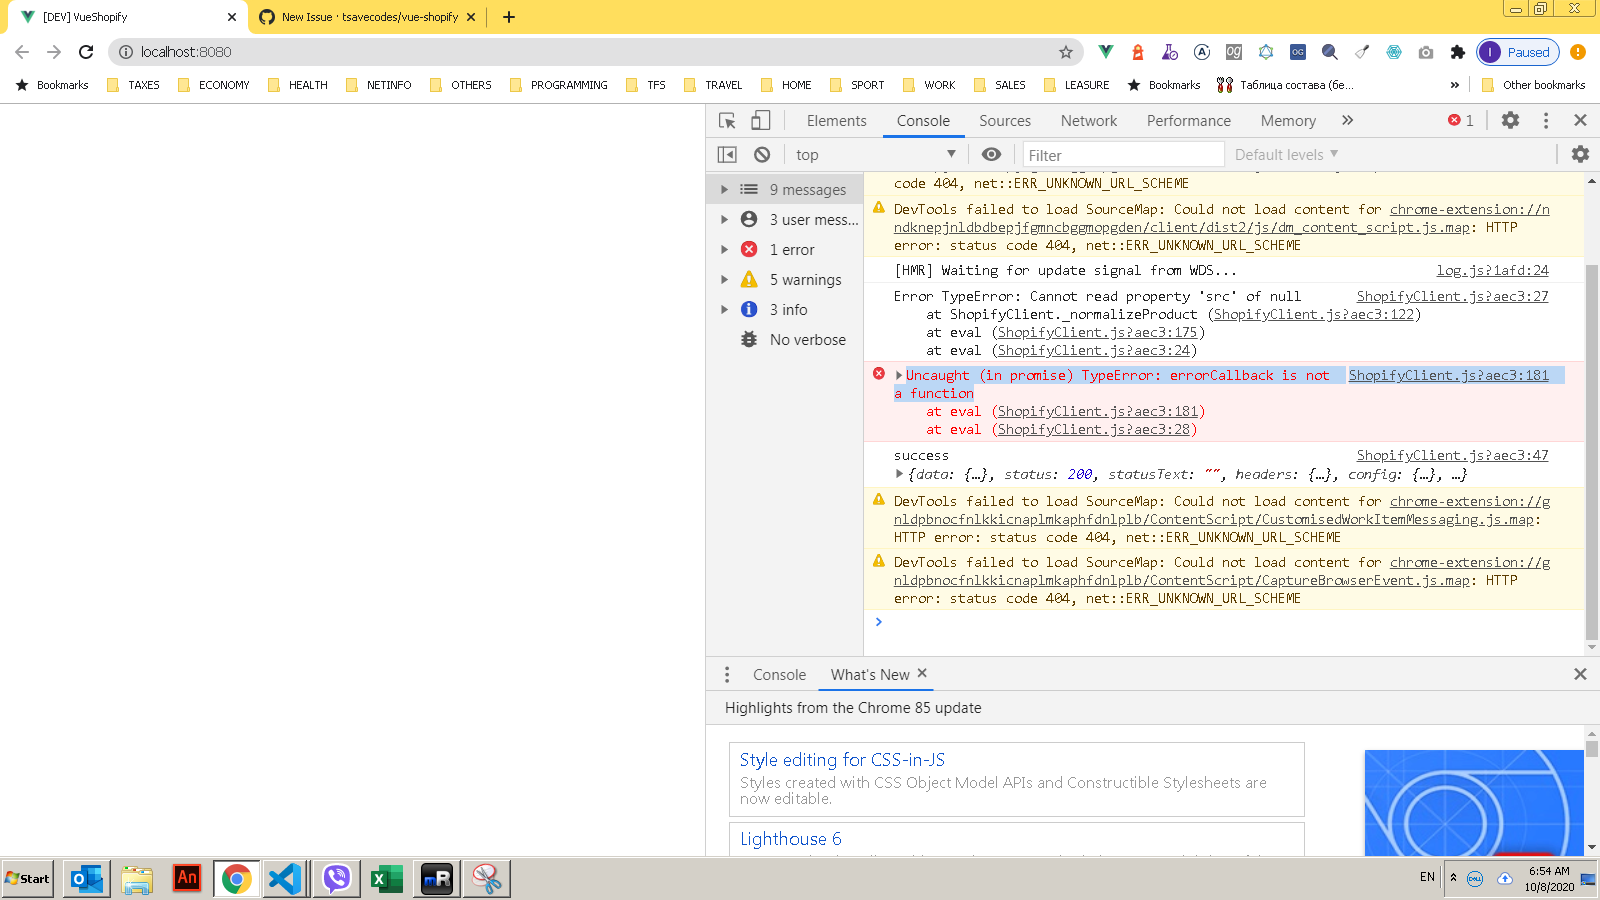Open the Default levels dropdown
The height and width of the screenshot is (900, 1600).
[1283, 154]
